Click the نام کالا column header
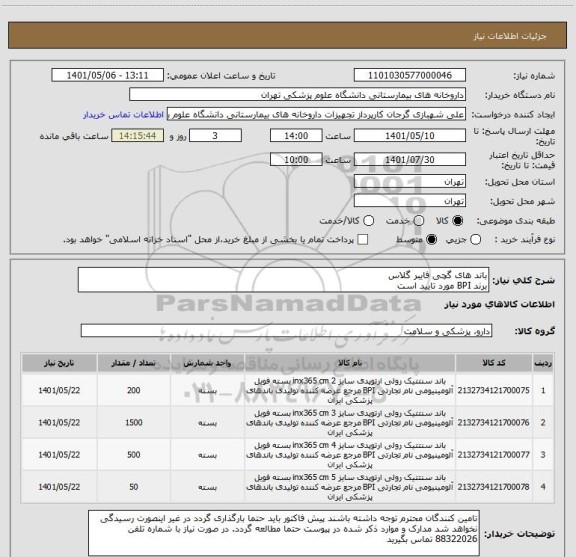The width and height of the screenshot is (576, 557). (x=349, y=363)
